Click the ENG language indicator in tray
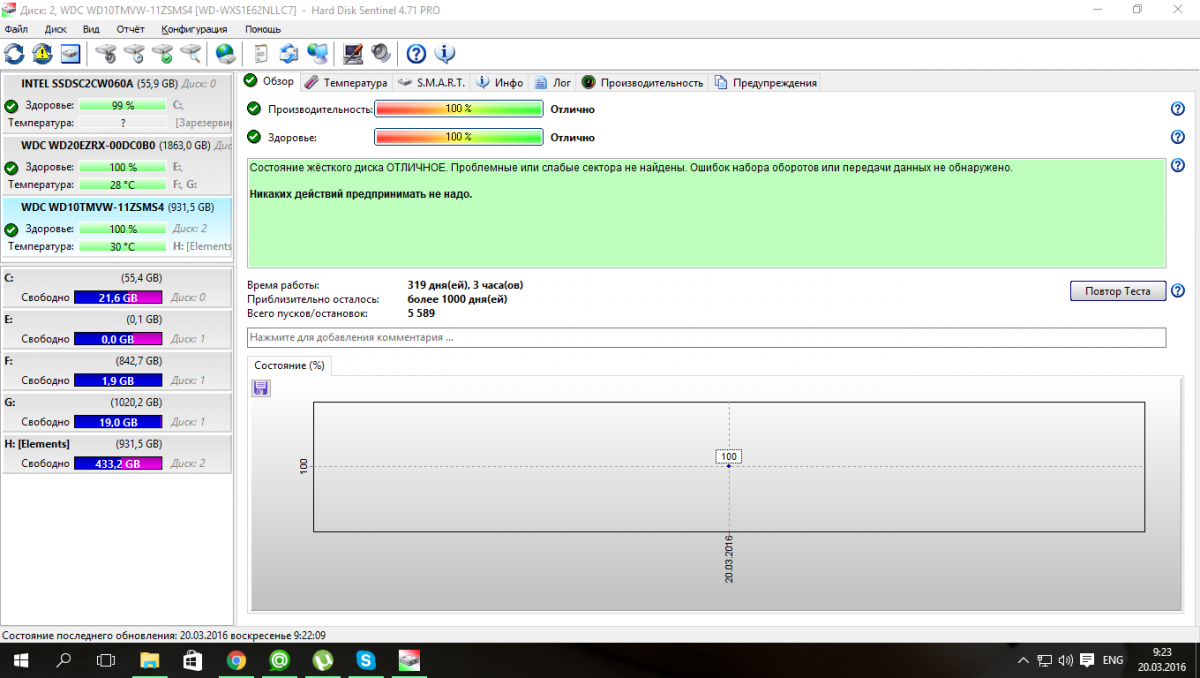1200x678 pixels. click(x=1112, y=660)
